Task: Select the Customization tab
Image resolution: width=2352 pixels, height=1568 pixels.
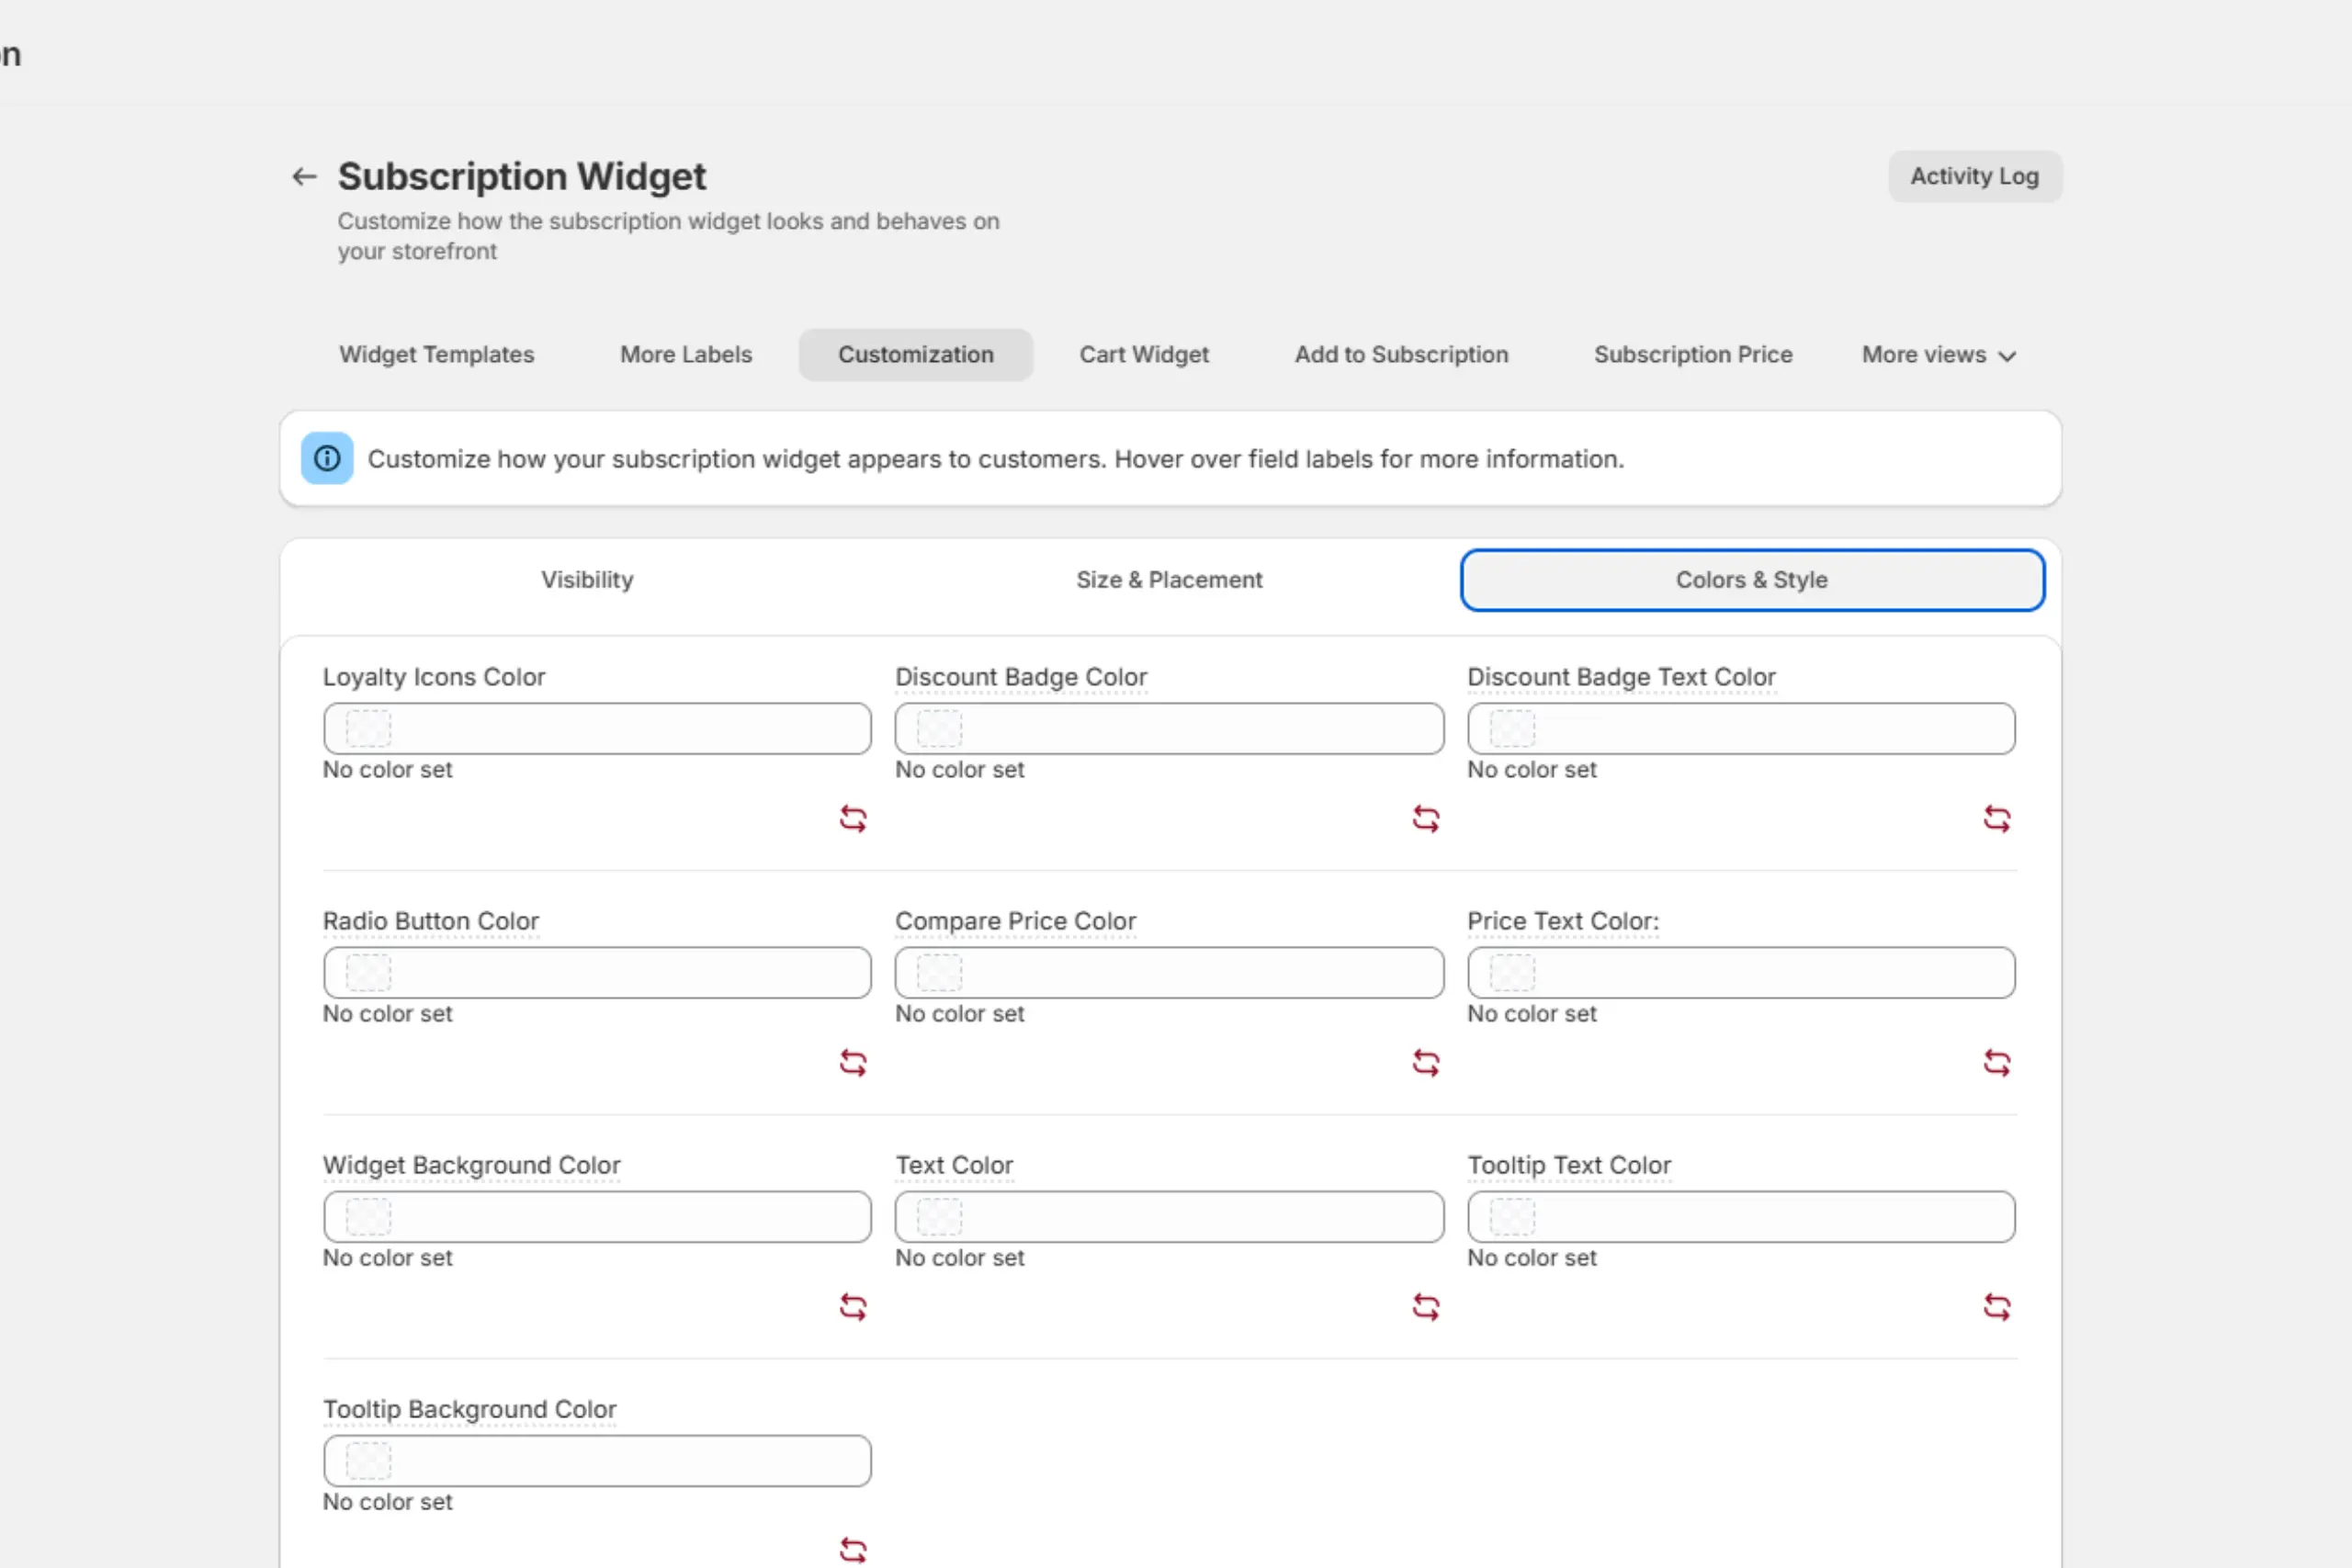Action: point(916,355)
